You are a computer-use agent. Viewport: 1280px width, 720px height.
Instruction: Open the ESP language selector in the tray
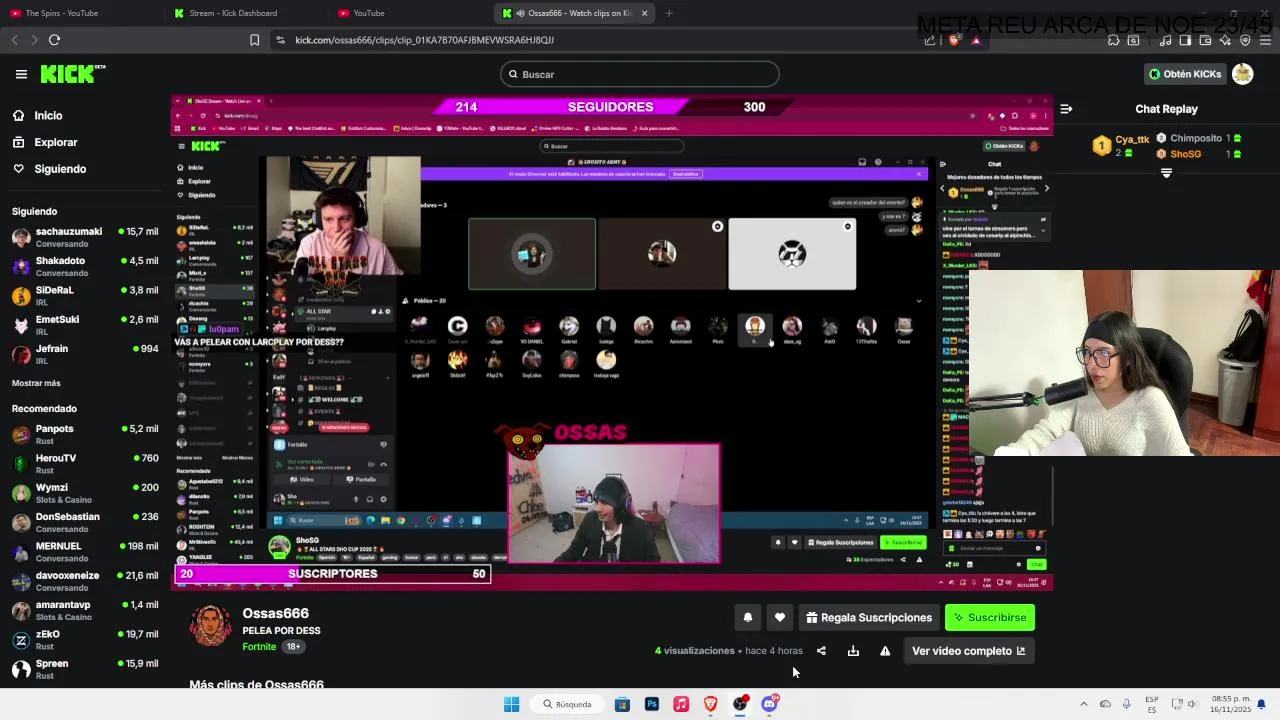(x=1152, y=704)
